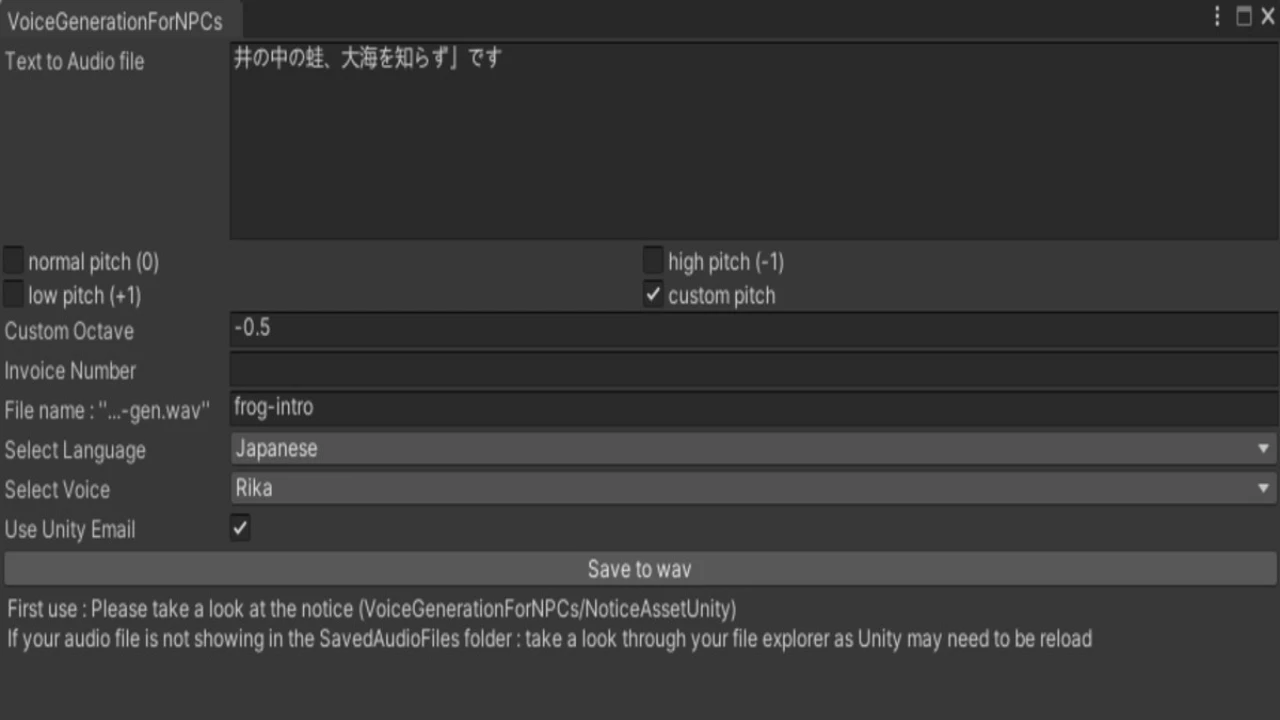This screenshot has width=1280, height=720.
Task: Click into the Japanese text area
Action: [x=753, y=140]
